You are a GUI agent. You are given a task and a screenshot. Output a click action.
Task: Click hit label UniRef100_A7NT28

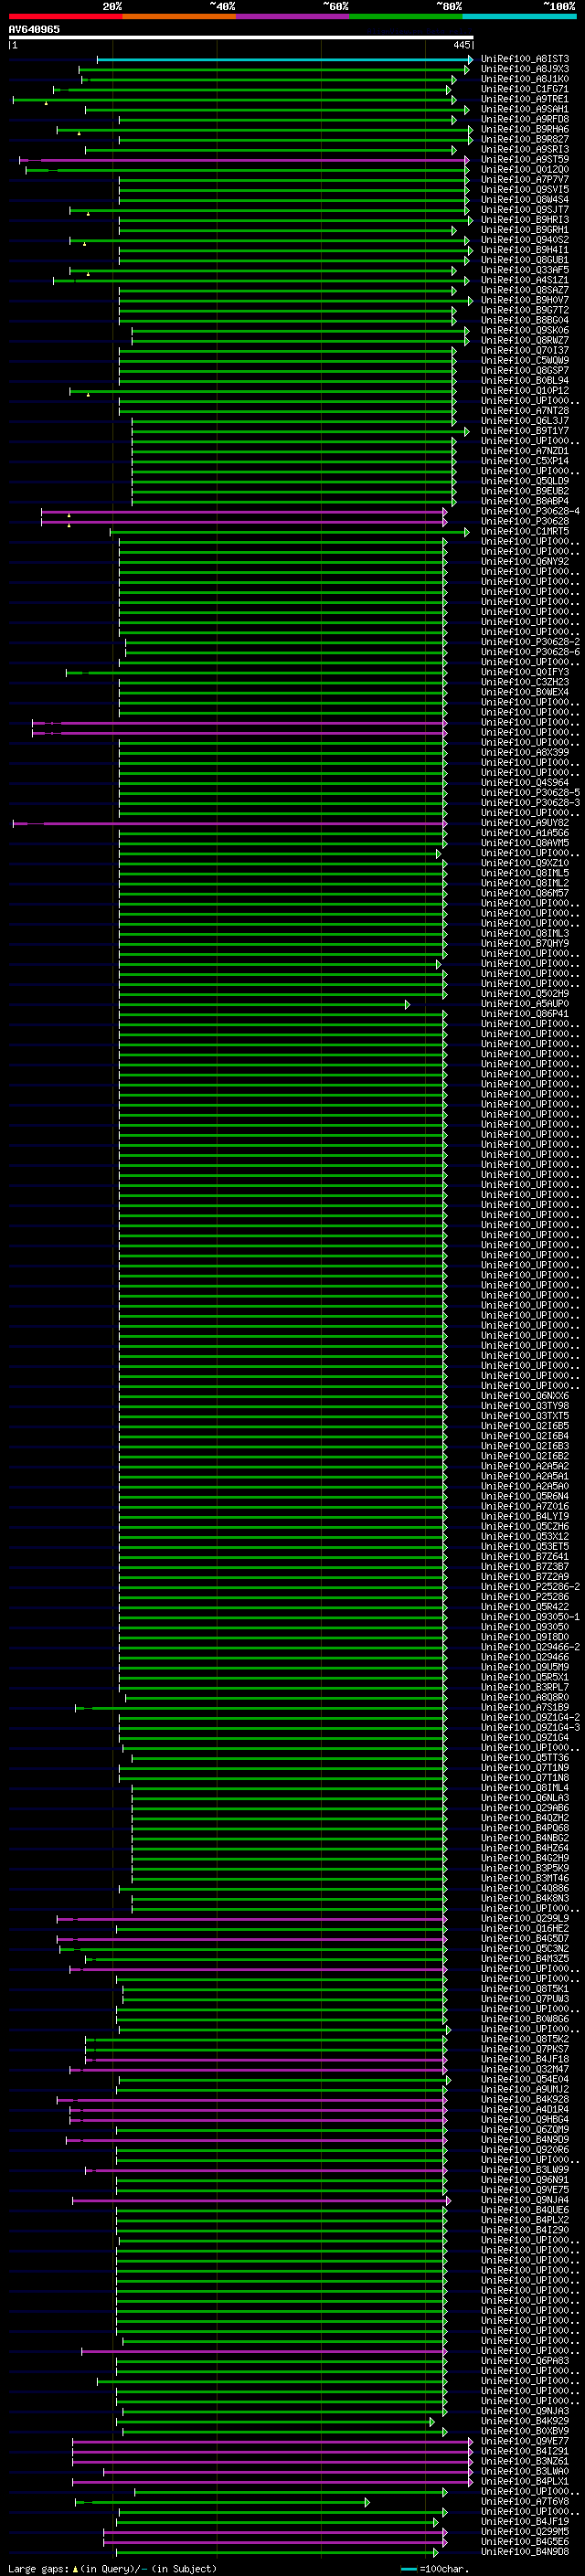(x=525, y=411)
